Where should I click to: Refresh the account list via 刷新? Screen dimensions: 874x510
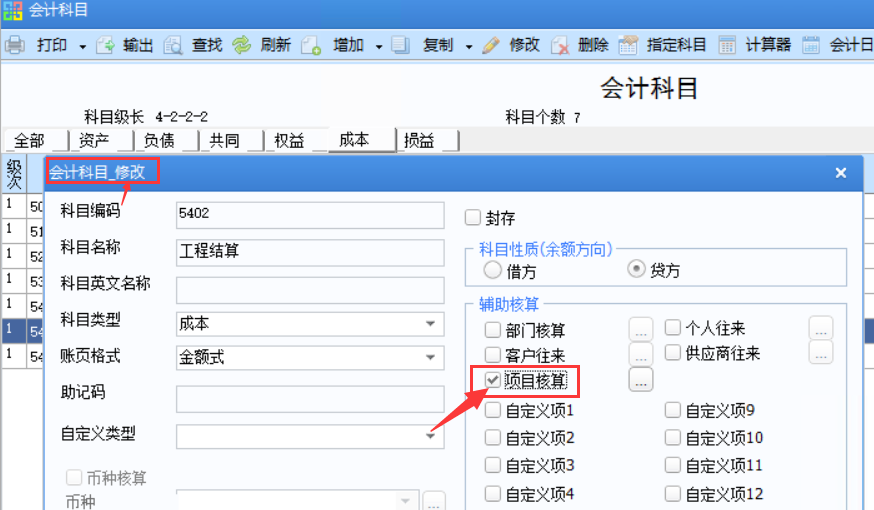pos(242,45)
